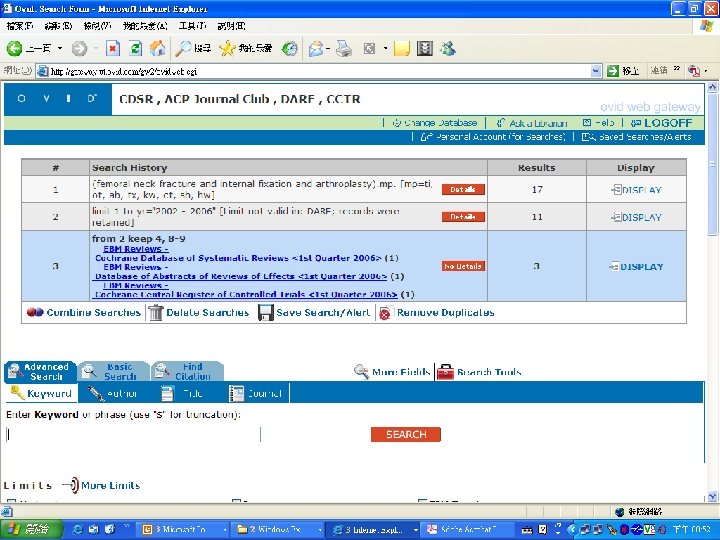This screenshot has height=540, width=720.
Task: Click DISPLAY link for search 1
Action: pyautogui.click(x=636, y=190)
